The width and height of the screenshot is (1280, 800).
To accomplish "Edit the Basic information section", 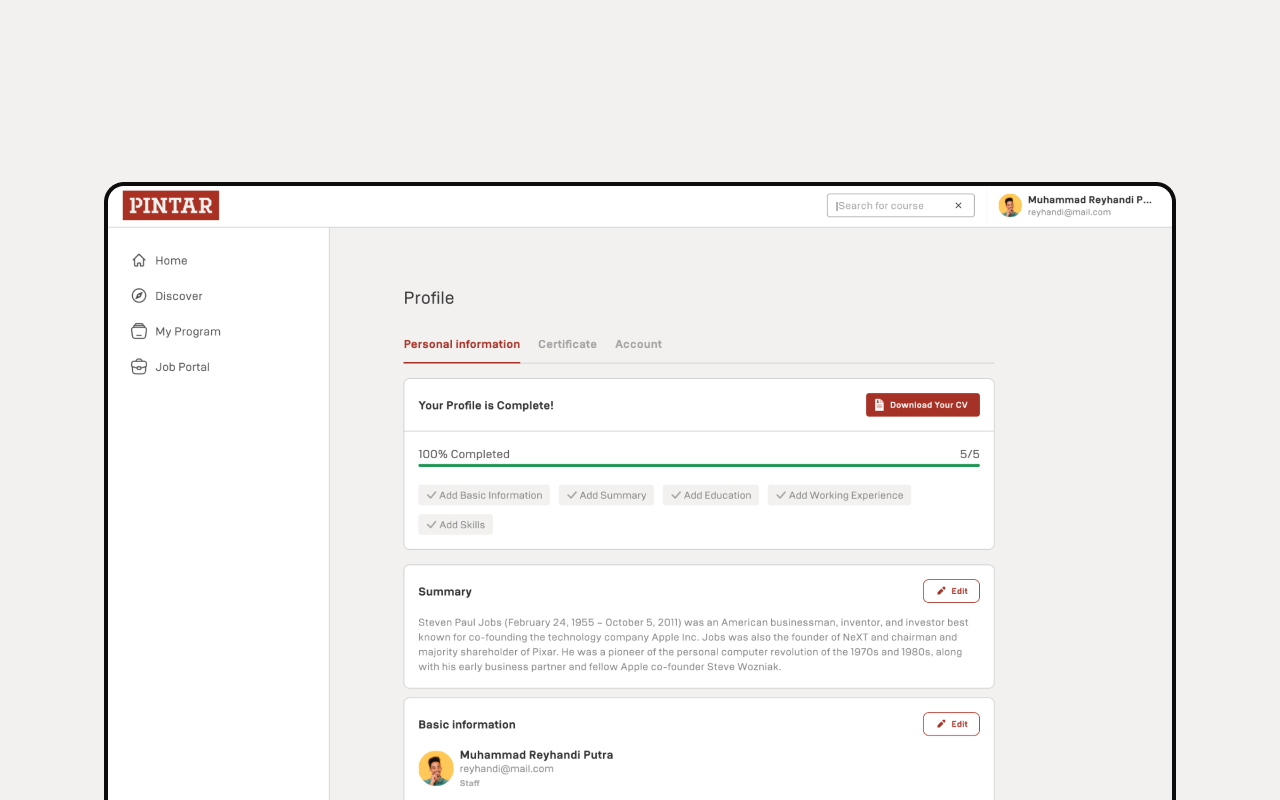I will click(x=951, y=724).
